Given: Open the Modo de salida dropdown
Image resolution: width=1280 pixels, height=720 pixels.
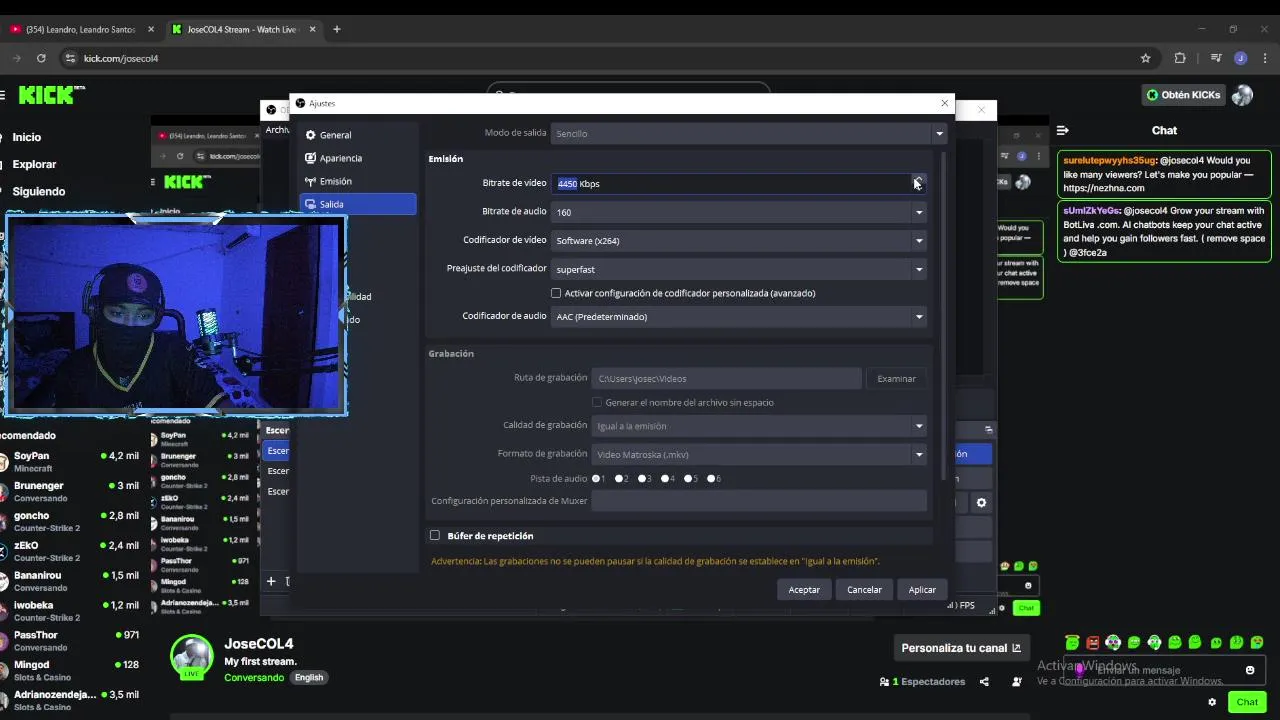Looking at the screenshot, I should [749, 134].
